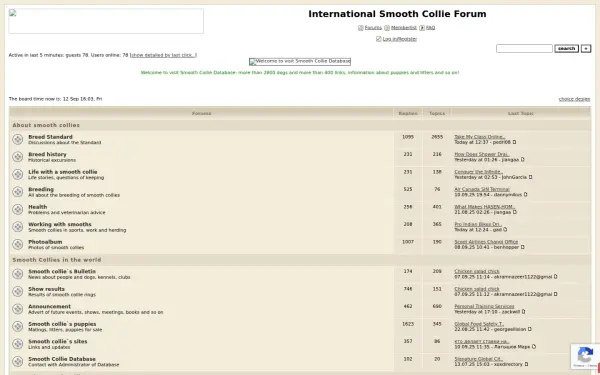Image resolution: width=600 pixels, height=375 pixels.
Task: Open Smooth Collie Database forum link
Action: click(x=62, y=359)
